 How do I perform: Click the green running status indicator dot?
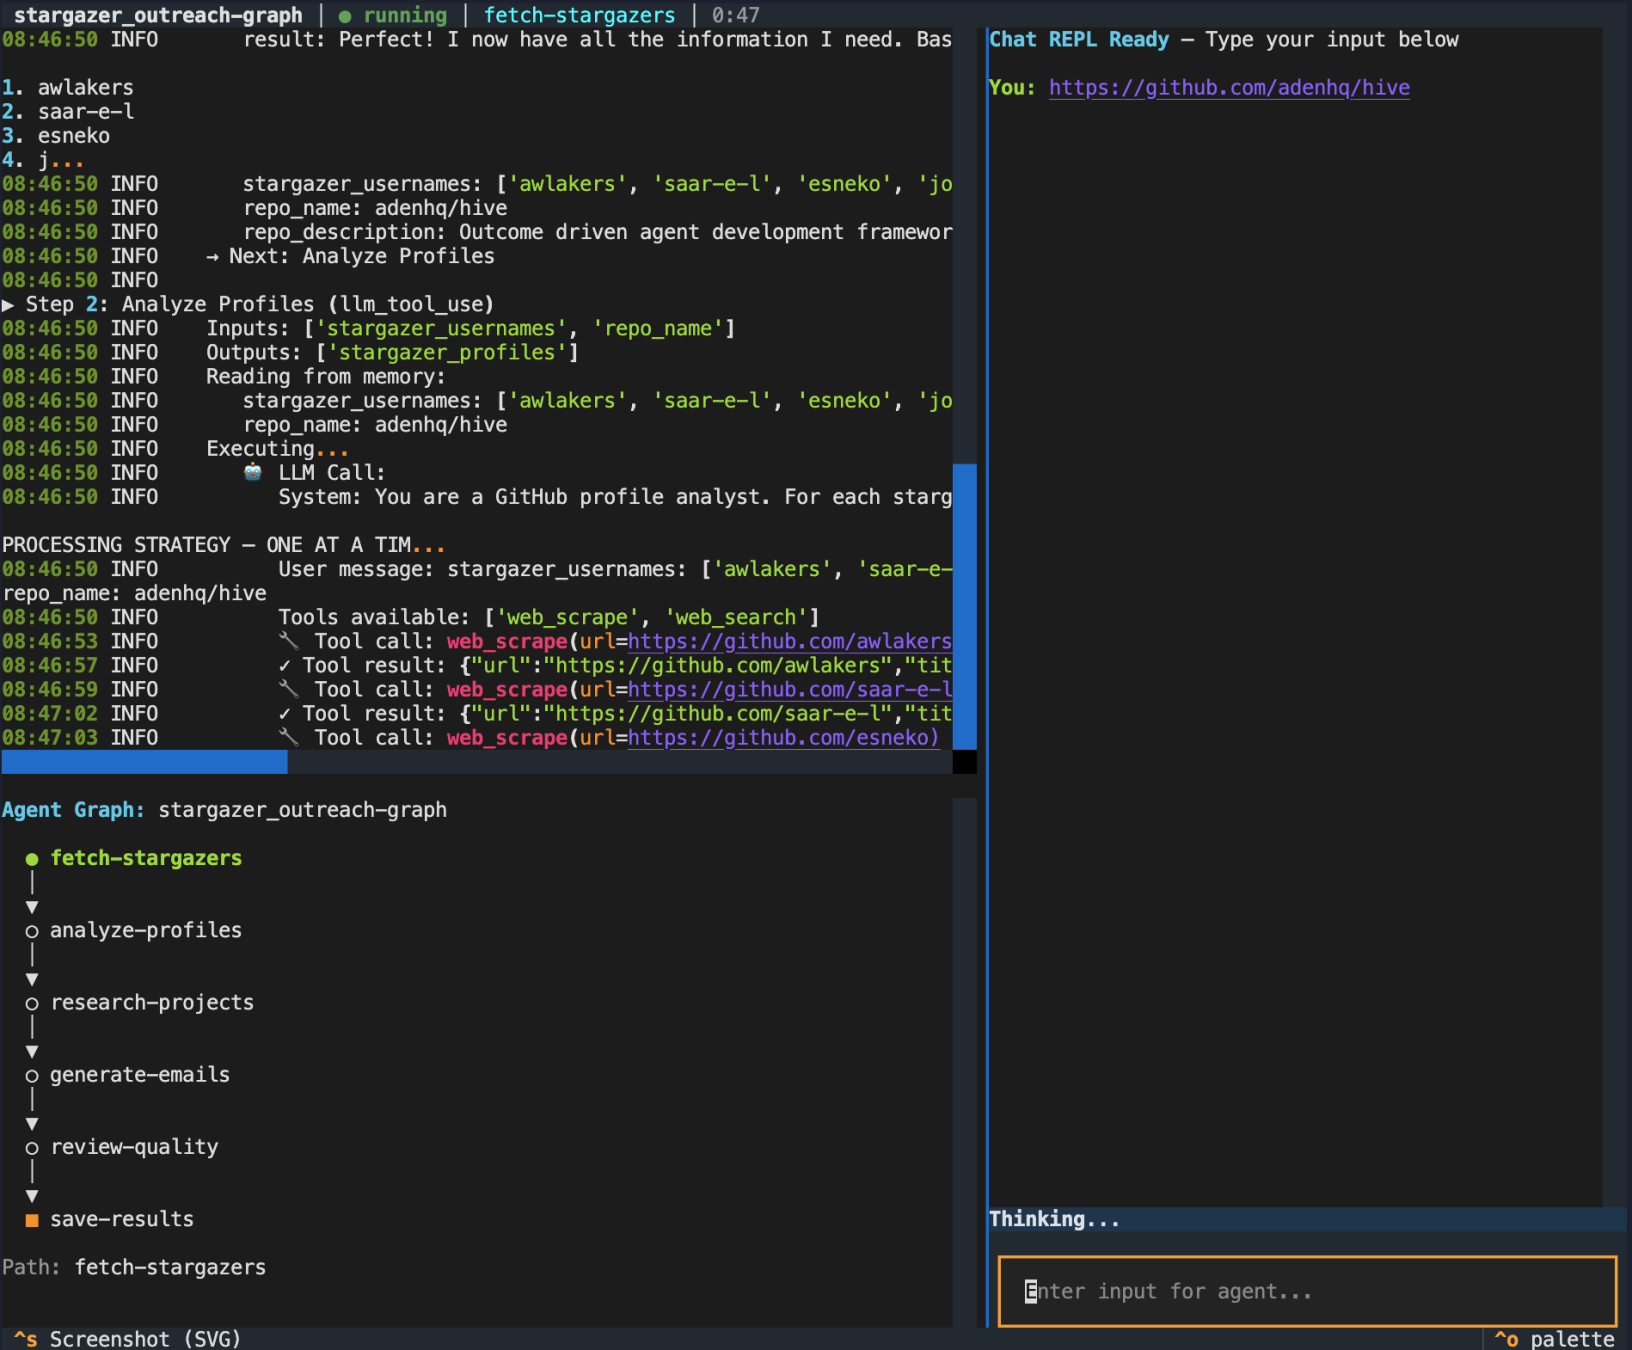point(345,16)
